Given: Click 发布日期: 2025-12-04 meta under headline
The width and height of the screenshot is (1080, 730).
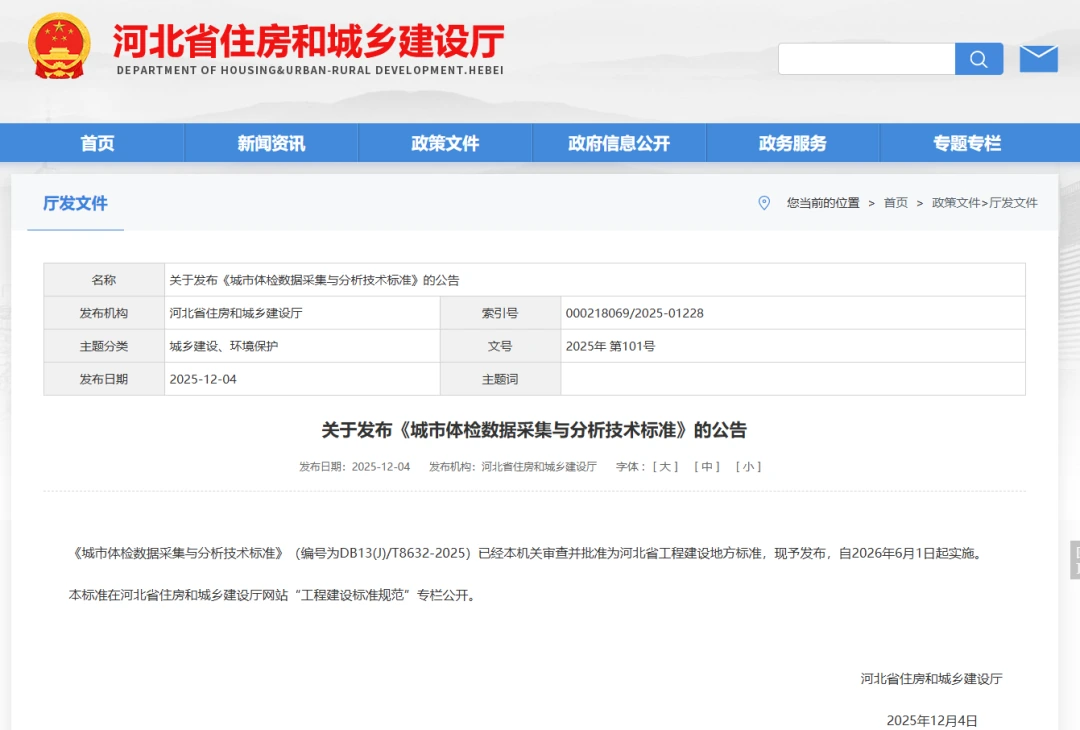Looking at the screenshot, I should [354, 466].
